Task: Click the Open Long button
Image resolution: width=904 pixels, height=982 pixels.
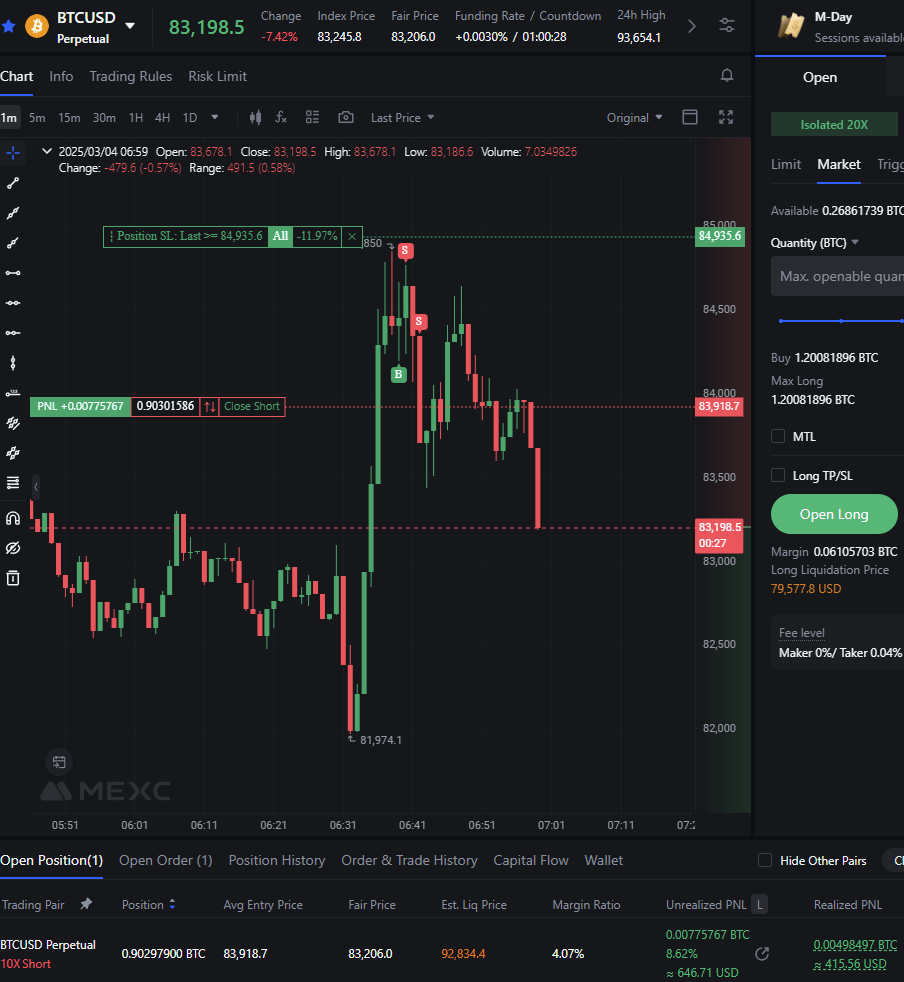Action: point(834,514)
